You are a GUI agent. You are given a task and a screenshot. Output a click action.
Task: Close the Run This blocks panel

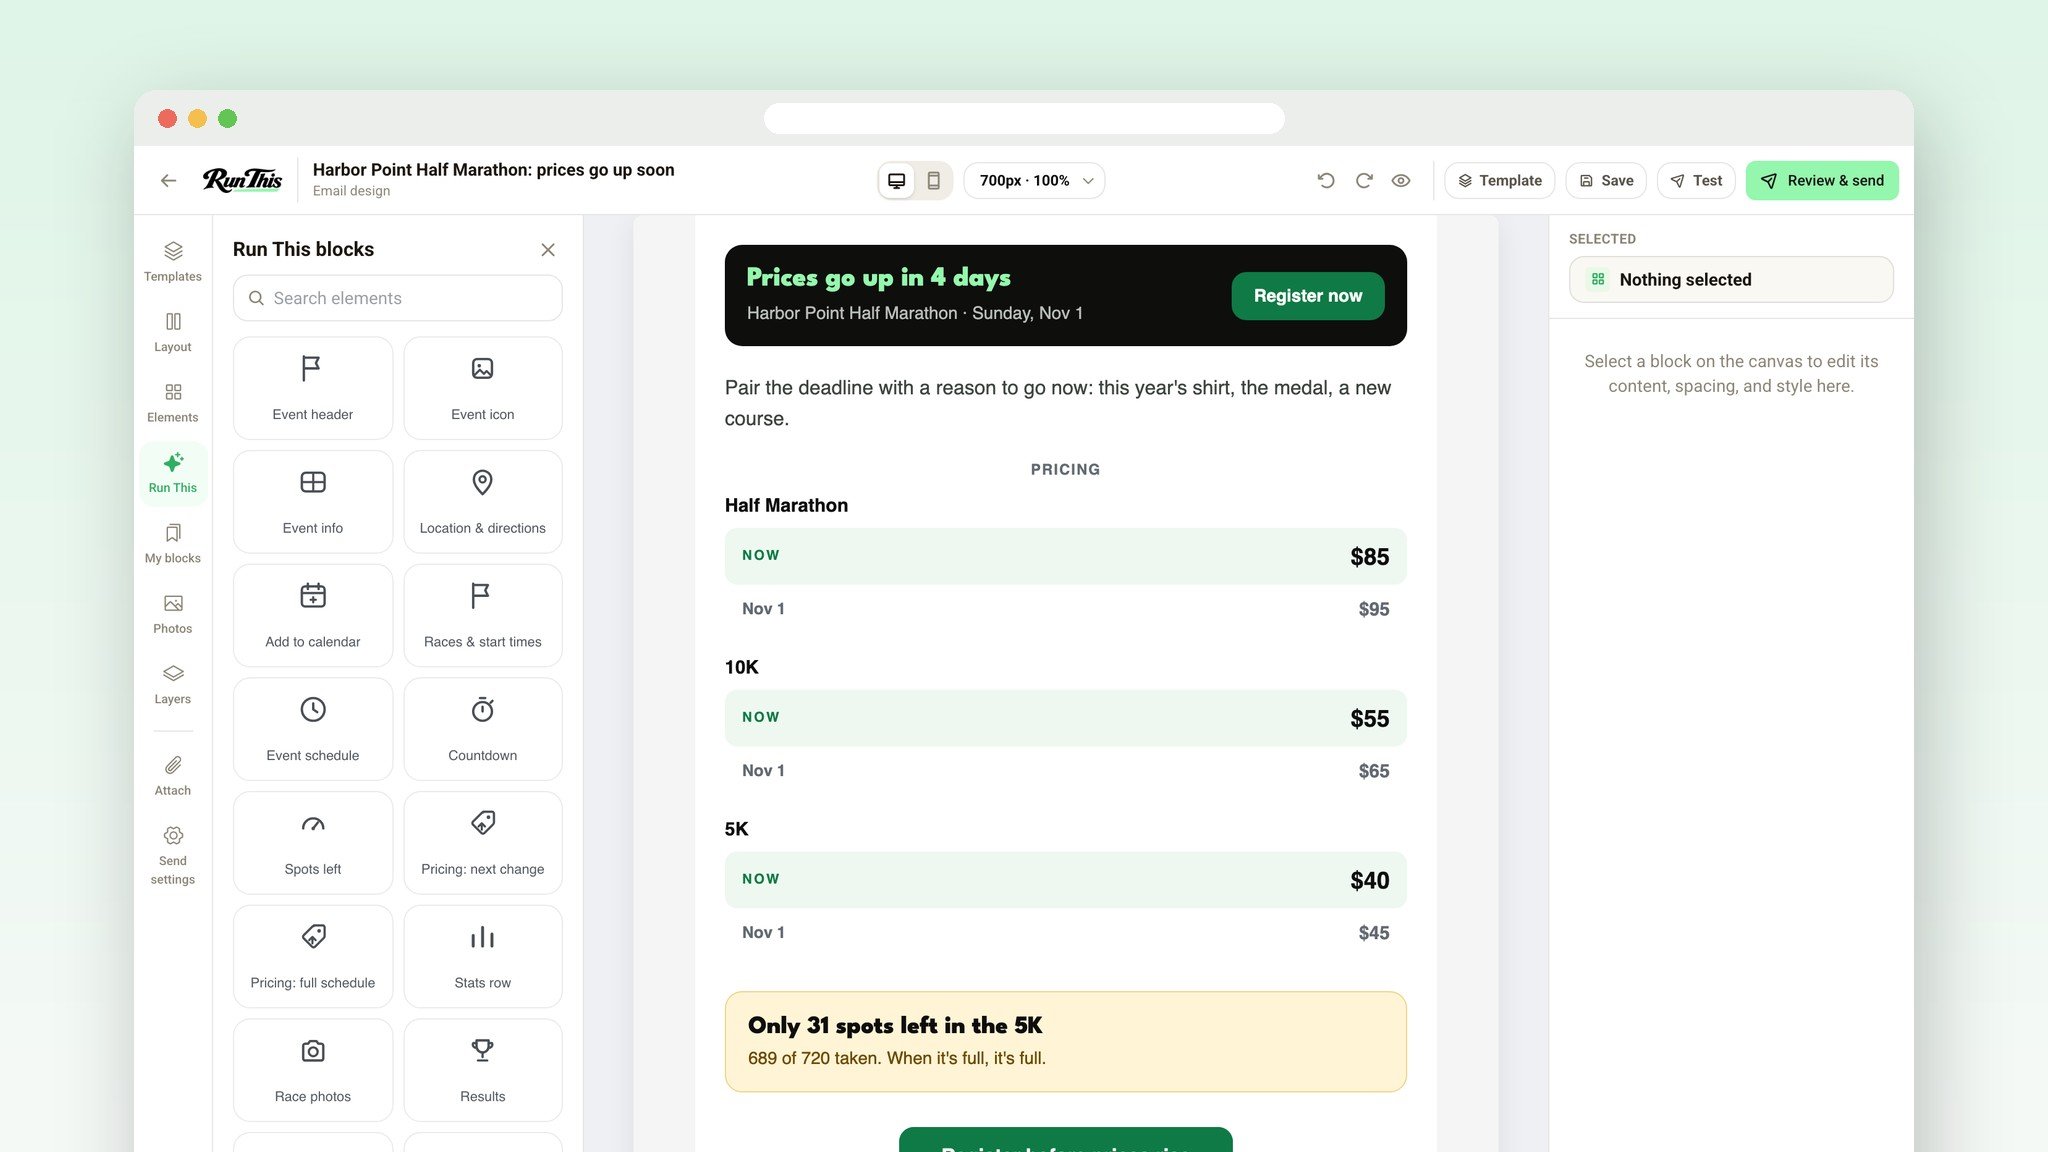(x=548, y=250)
